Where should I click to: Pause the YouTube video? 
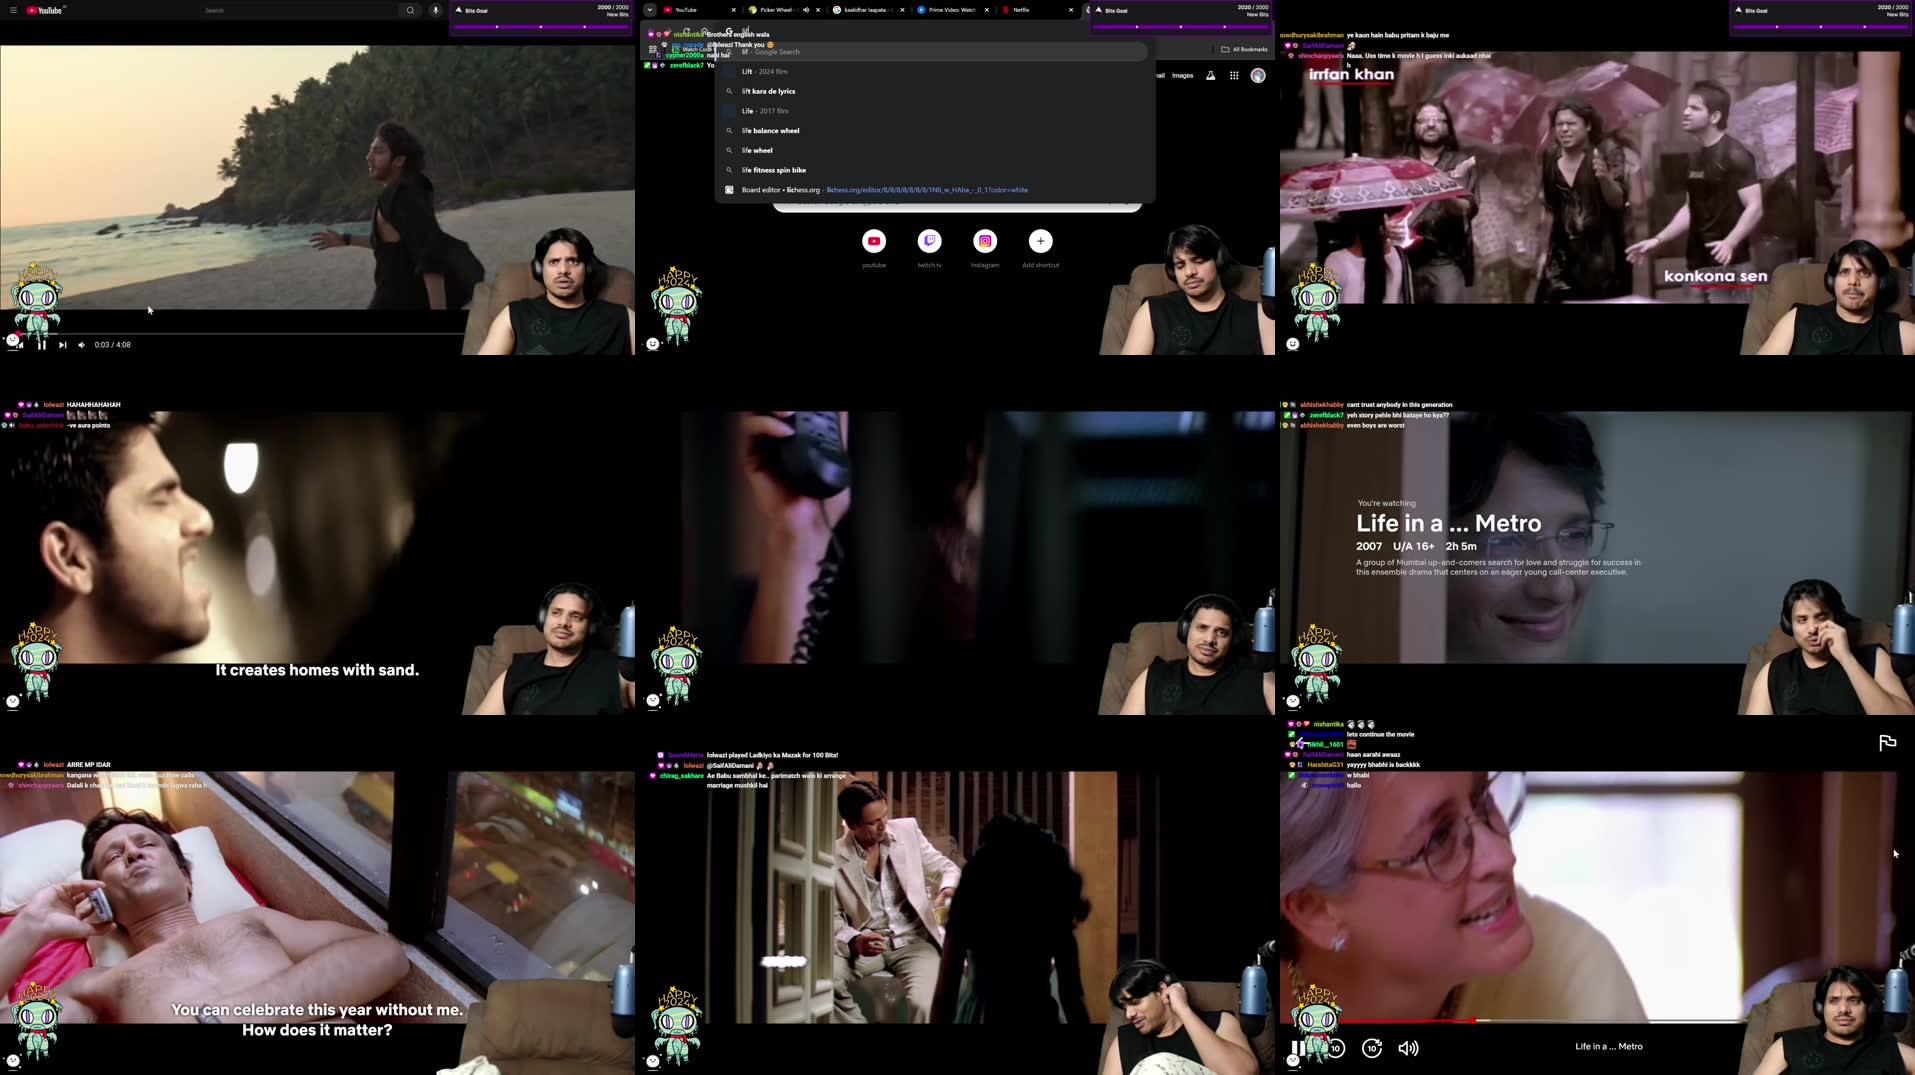(41, 345)
